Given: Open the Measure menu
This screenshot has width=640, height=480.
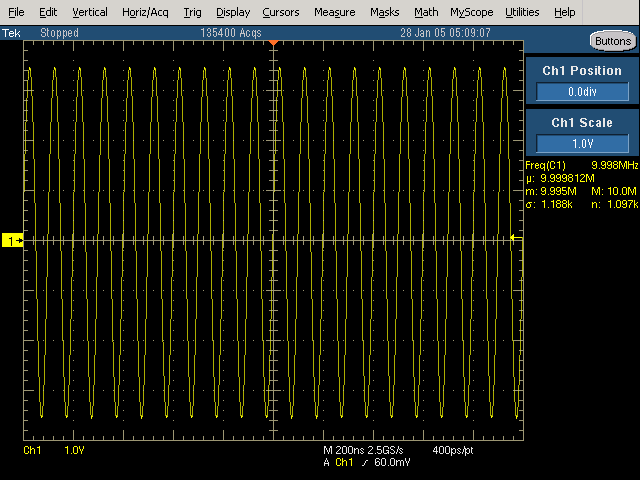Looking at the screenshot, I should pyautogui.click(x=334, y=12).
